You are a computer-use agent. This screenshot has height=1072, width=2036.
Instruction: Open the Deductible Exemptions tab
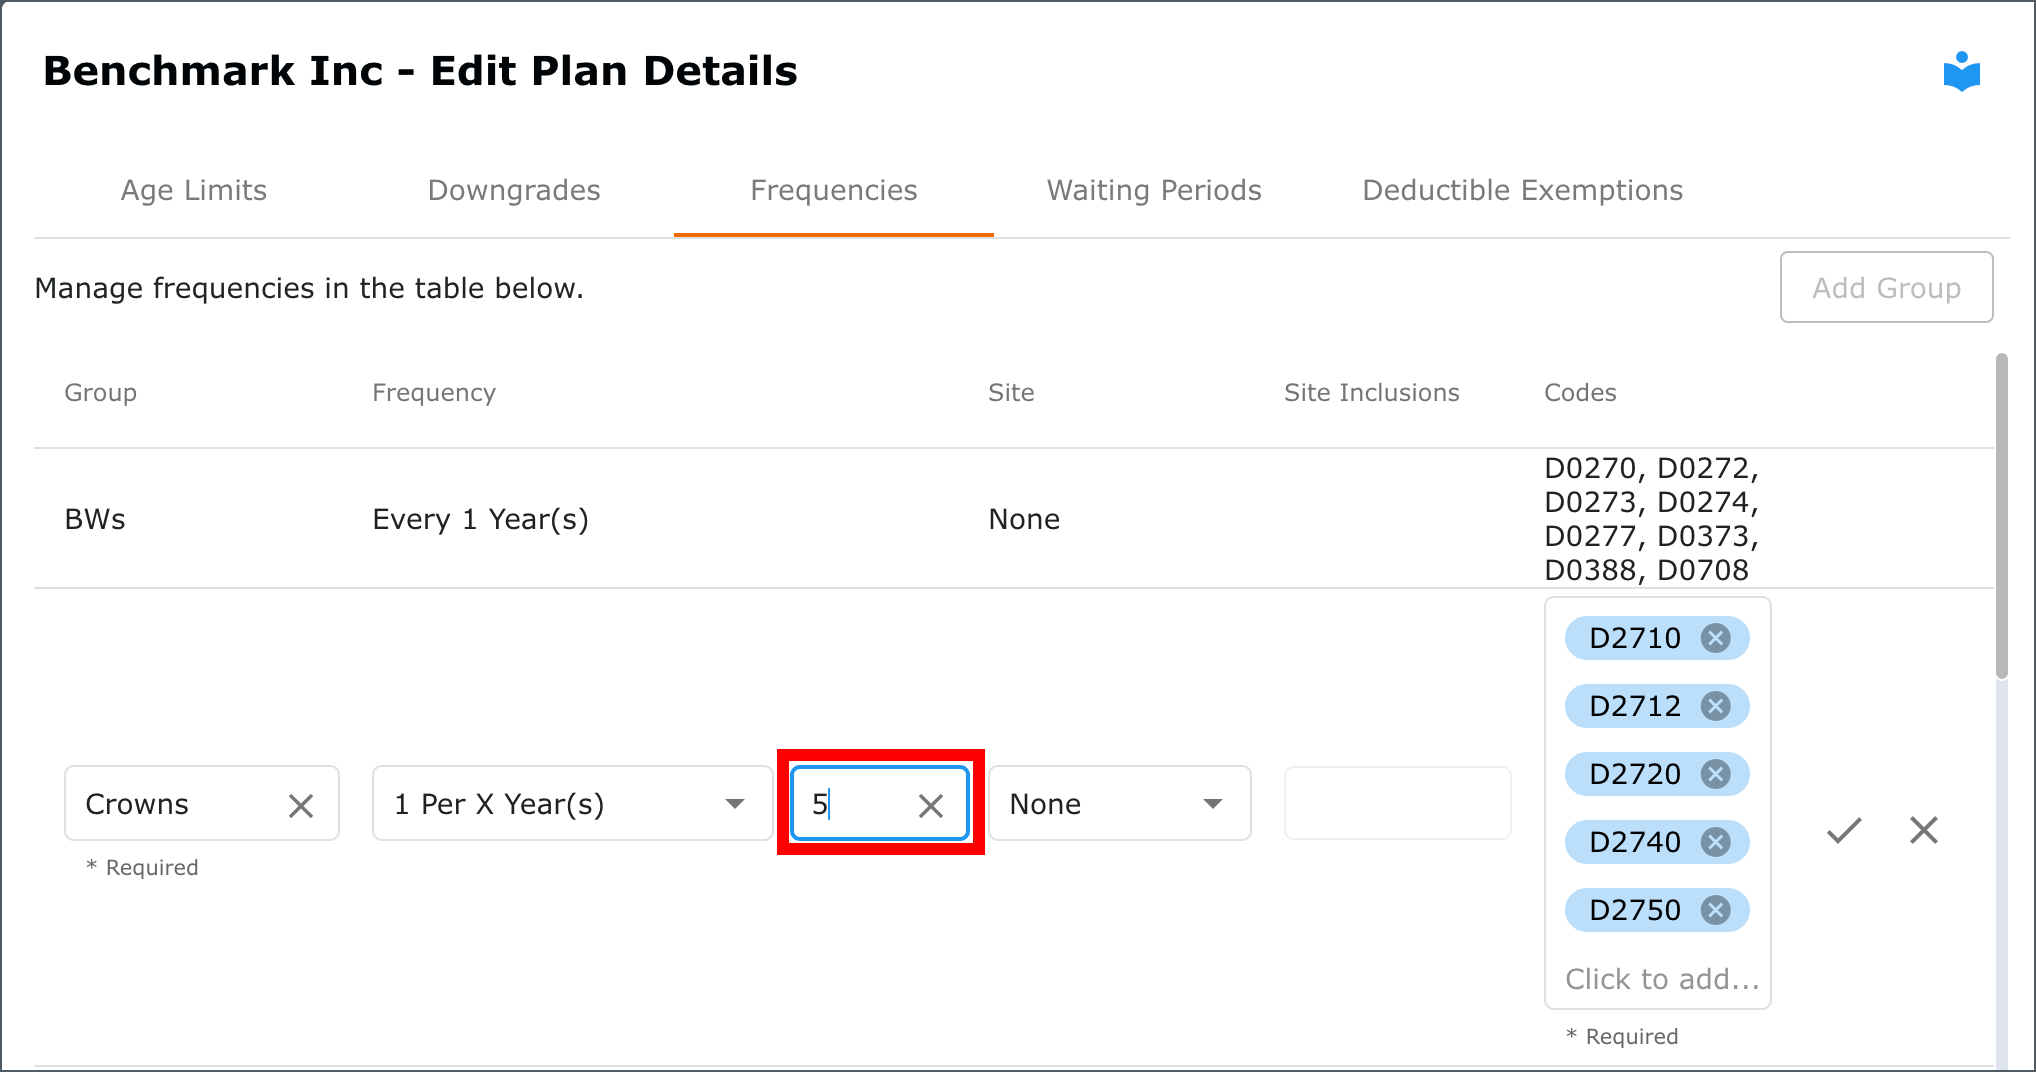pos(1523,190)
